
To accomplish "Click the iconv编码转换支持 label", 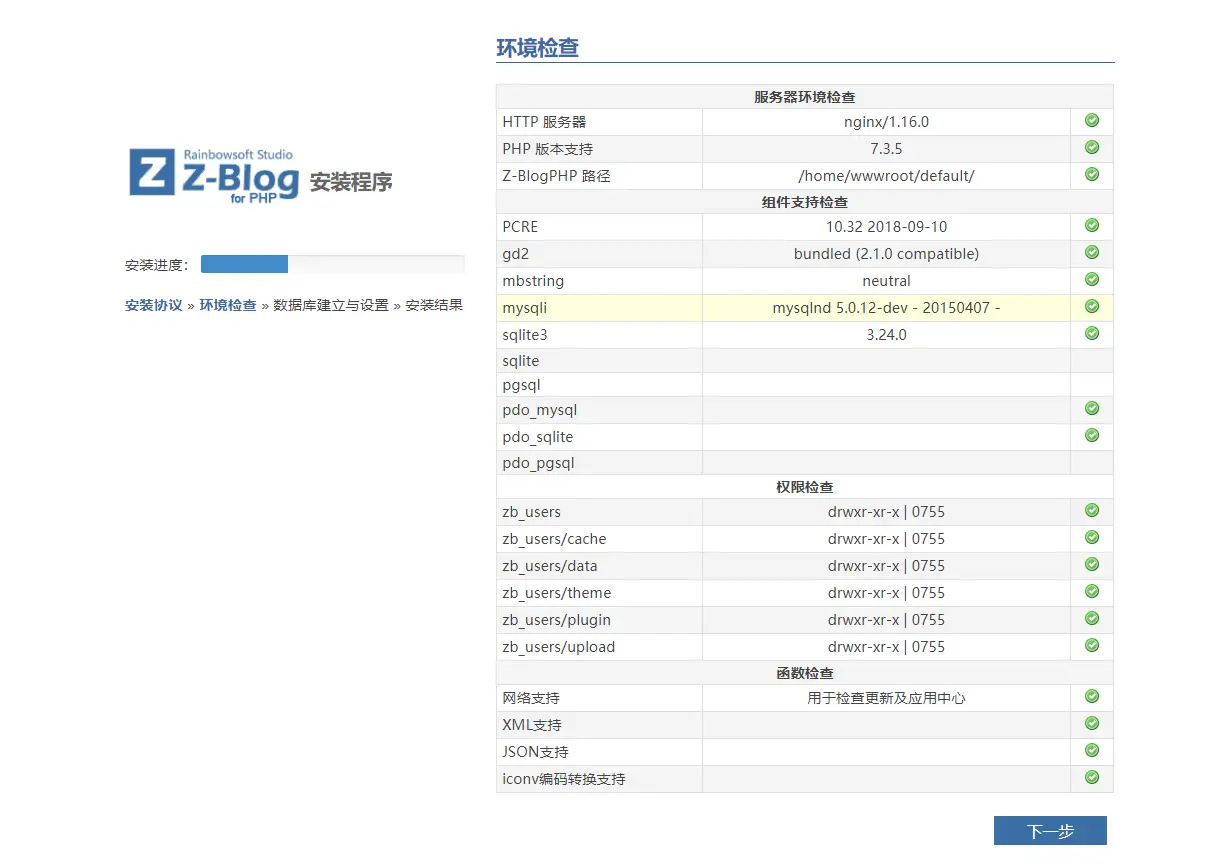I will point(564,779).
